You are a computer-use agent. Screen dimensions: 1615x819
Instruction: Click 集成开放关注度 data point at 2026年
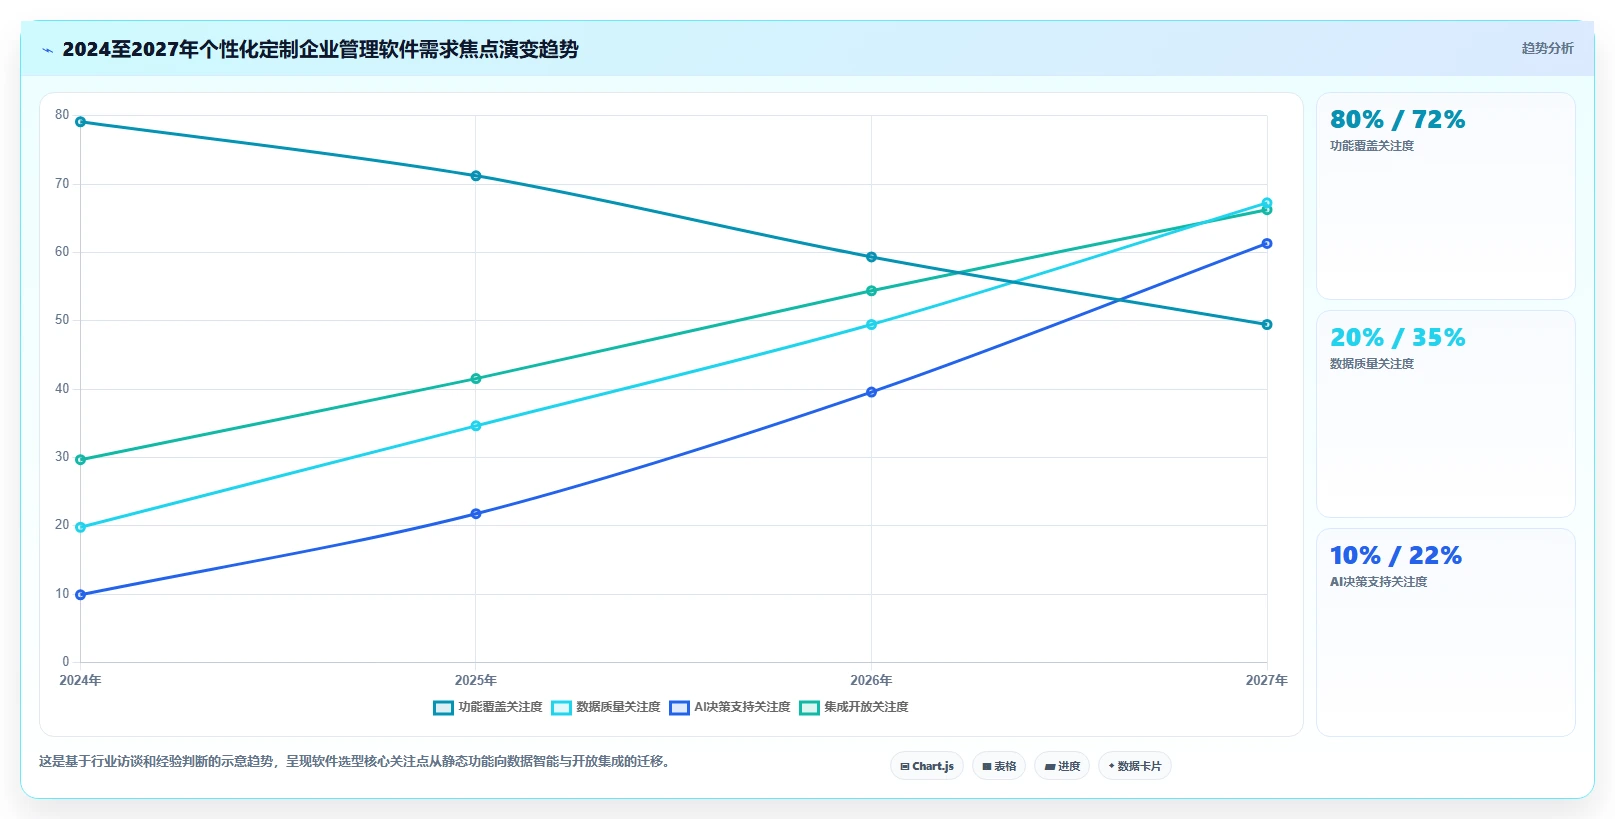pyautogui.click(x=871, y=291)
